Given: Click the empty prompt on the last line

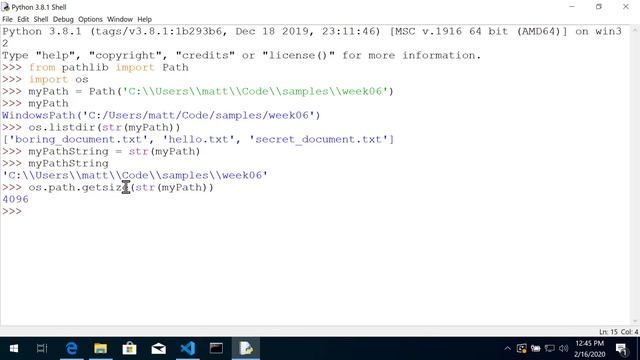Looking at the screenshot, I should (12, 211).
